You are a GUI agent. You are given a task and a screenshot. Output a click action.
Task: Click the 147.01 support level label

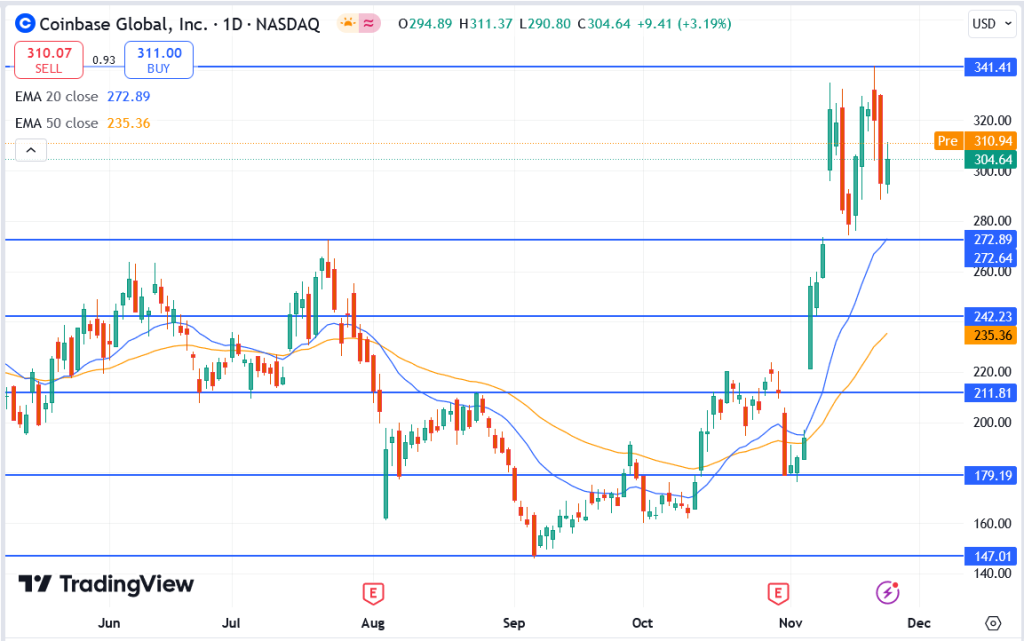tap(989, 556)
